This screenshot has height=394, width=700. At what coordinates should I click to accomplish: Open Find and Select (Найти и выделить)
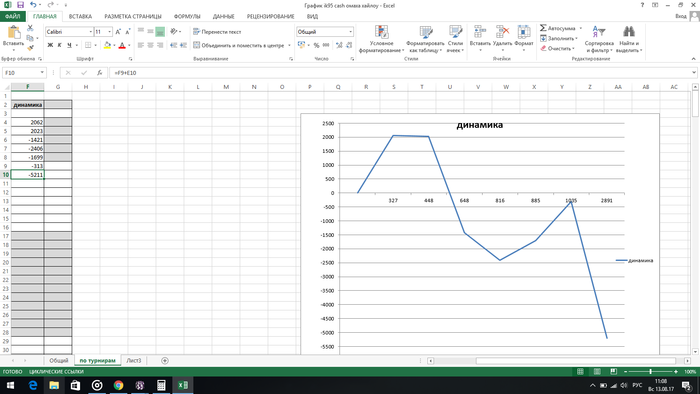coord(629,39)
